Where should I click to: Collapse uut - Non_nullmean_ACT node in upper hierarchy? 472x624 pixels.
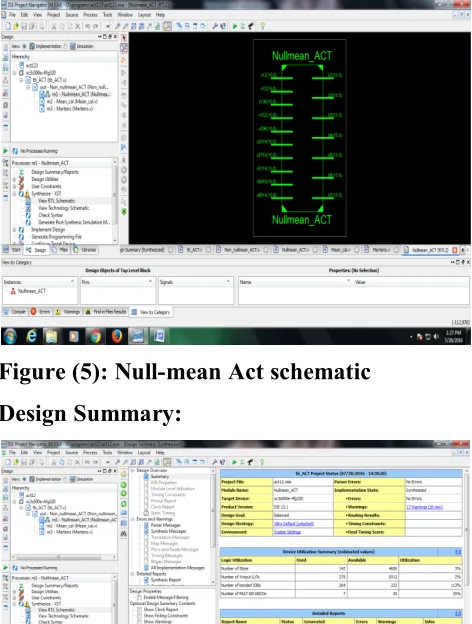[x=28, y=87]
